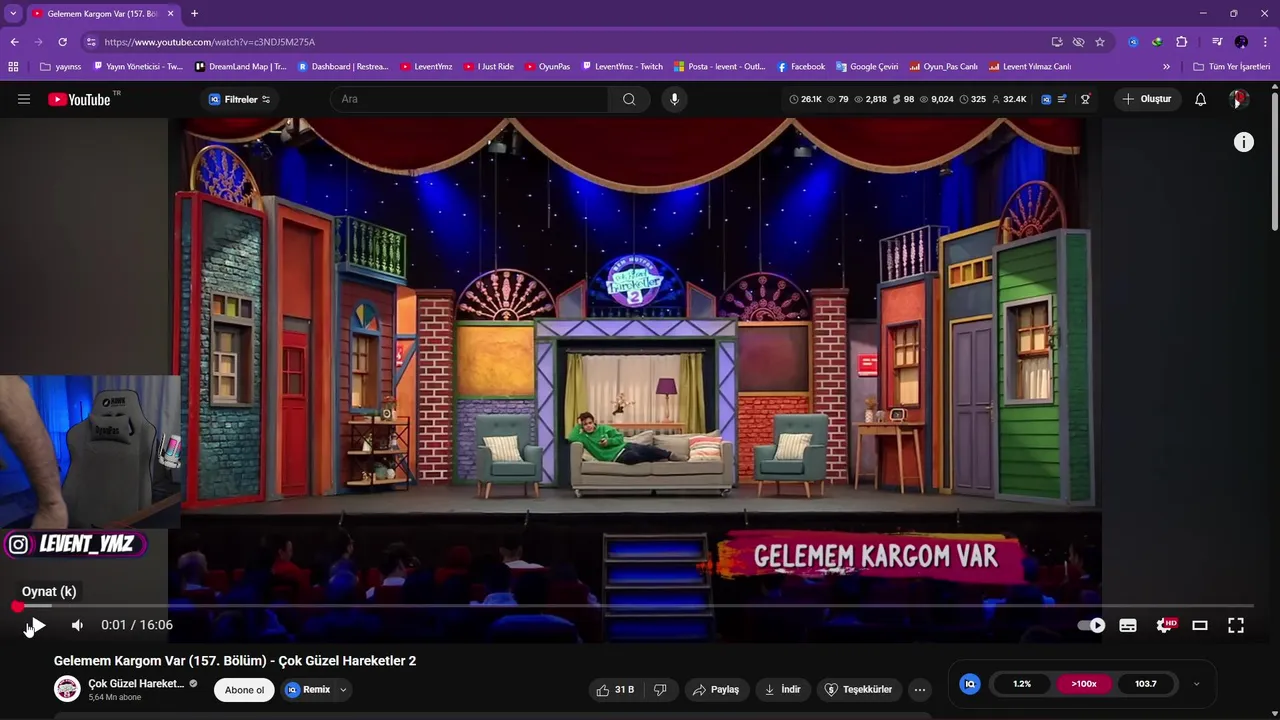Subscribe using Abone ol button

(244, 690)
